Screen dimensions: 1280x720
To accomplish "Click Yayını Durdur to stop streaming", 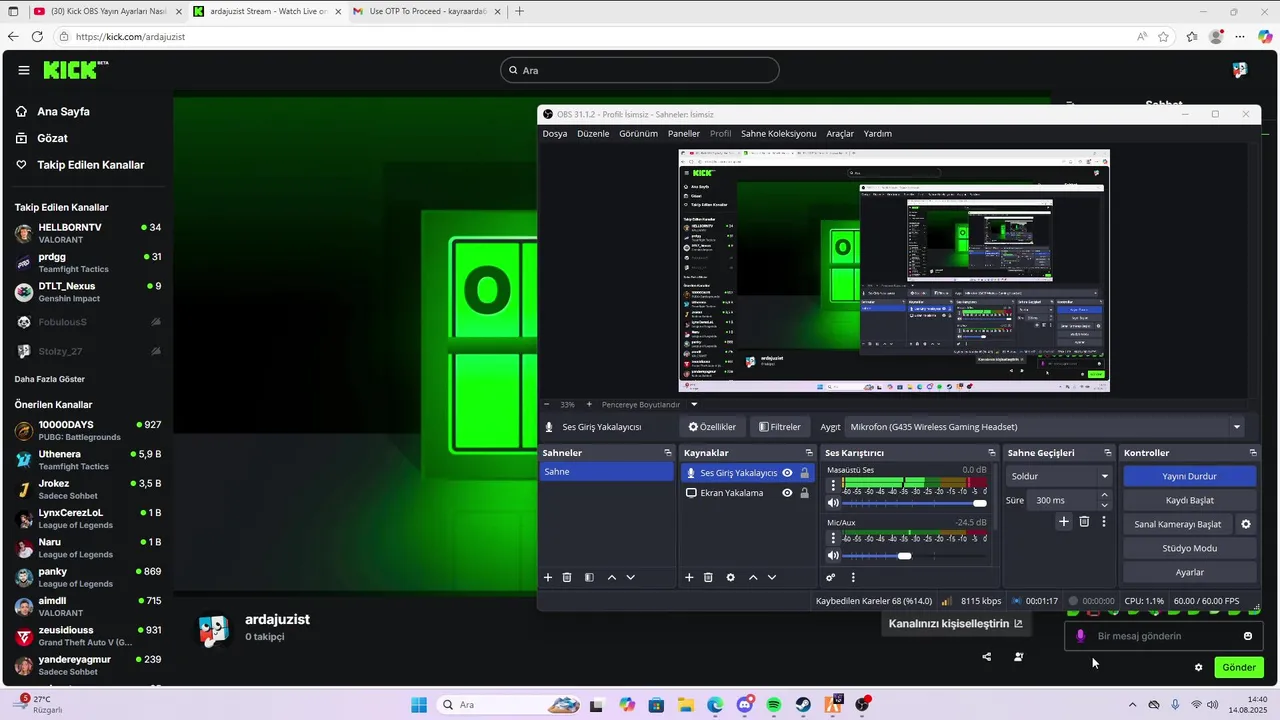I will pos(1189,476).
